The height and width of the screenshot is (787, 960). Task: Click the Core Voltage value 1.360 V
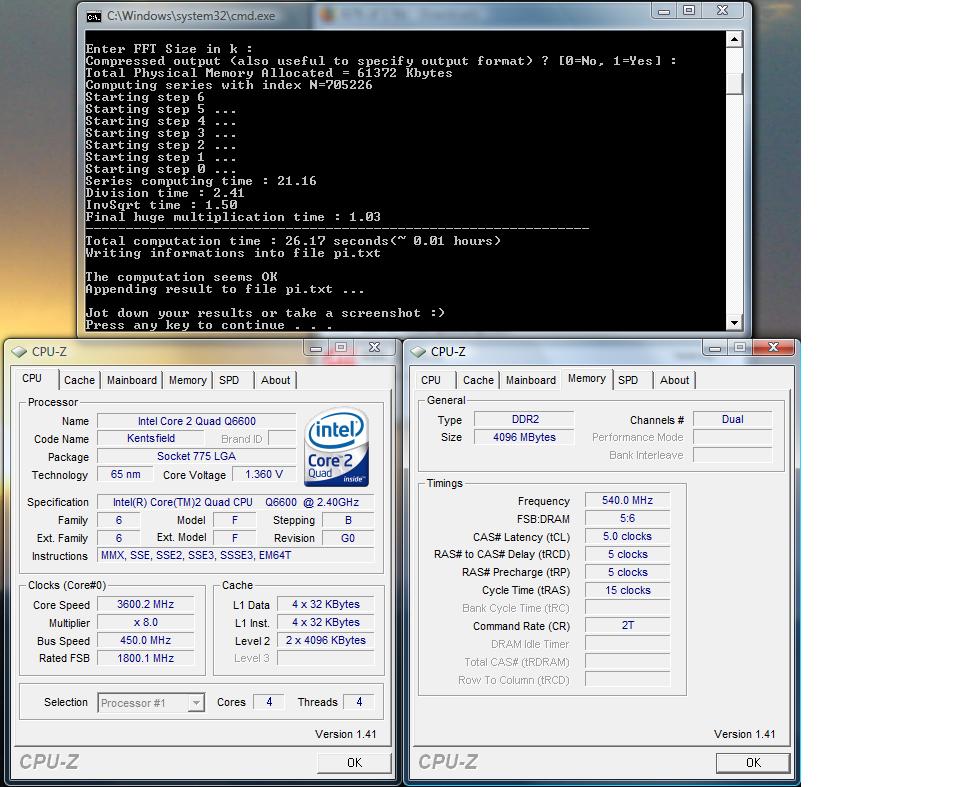click(x=264, y=475)
